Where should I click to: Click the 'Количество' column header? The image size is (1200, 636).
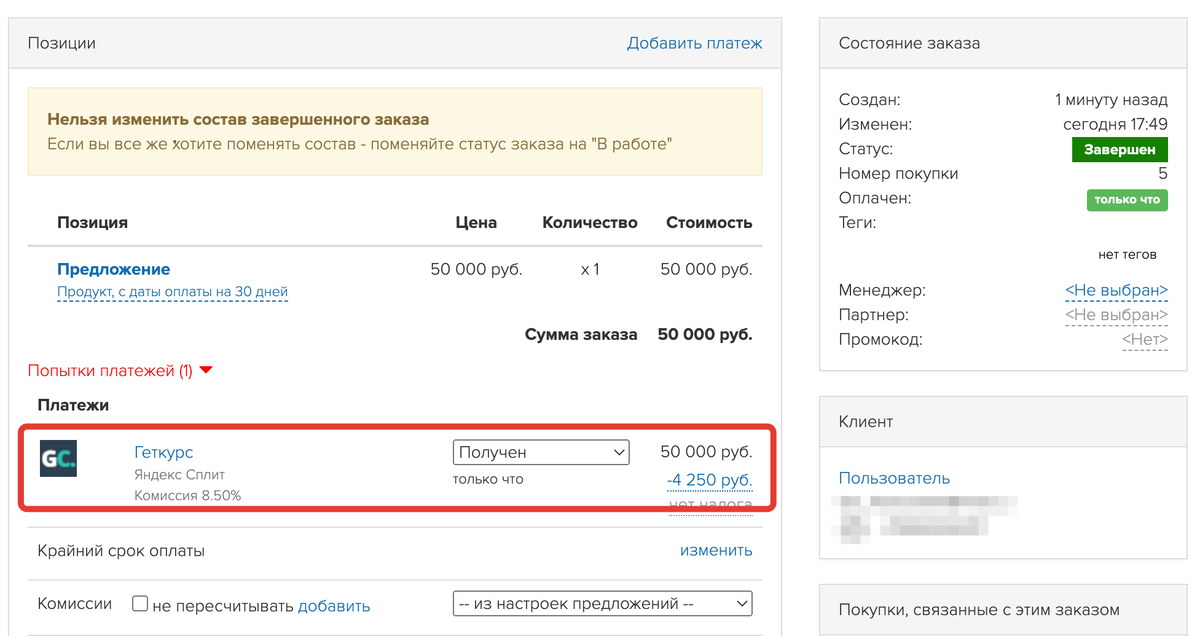(590, 222)
